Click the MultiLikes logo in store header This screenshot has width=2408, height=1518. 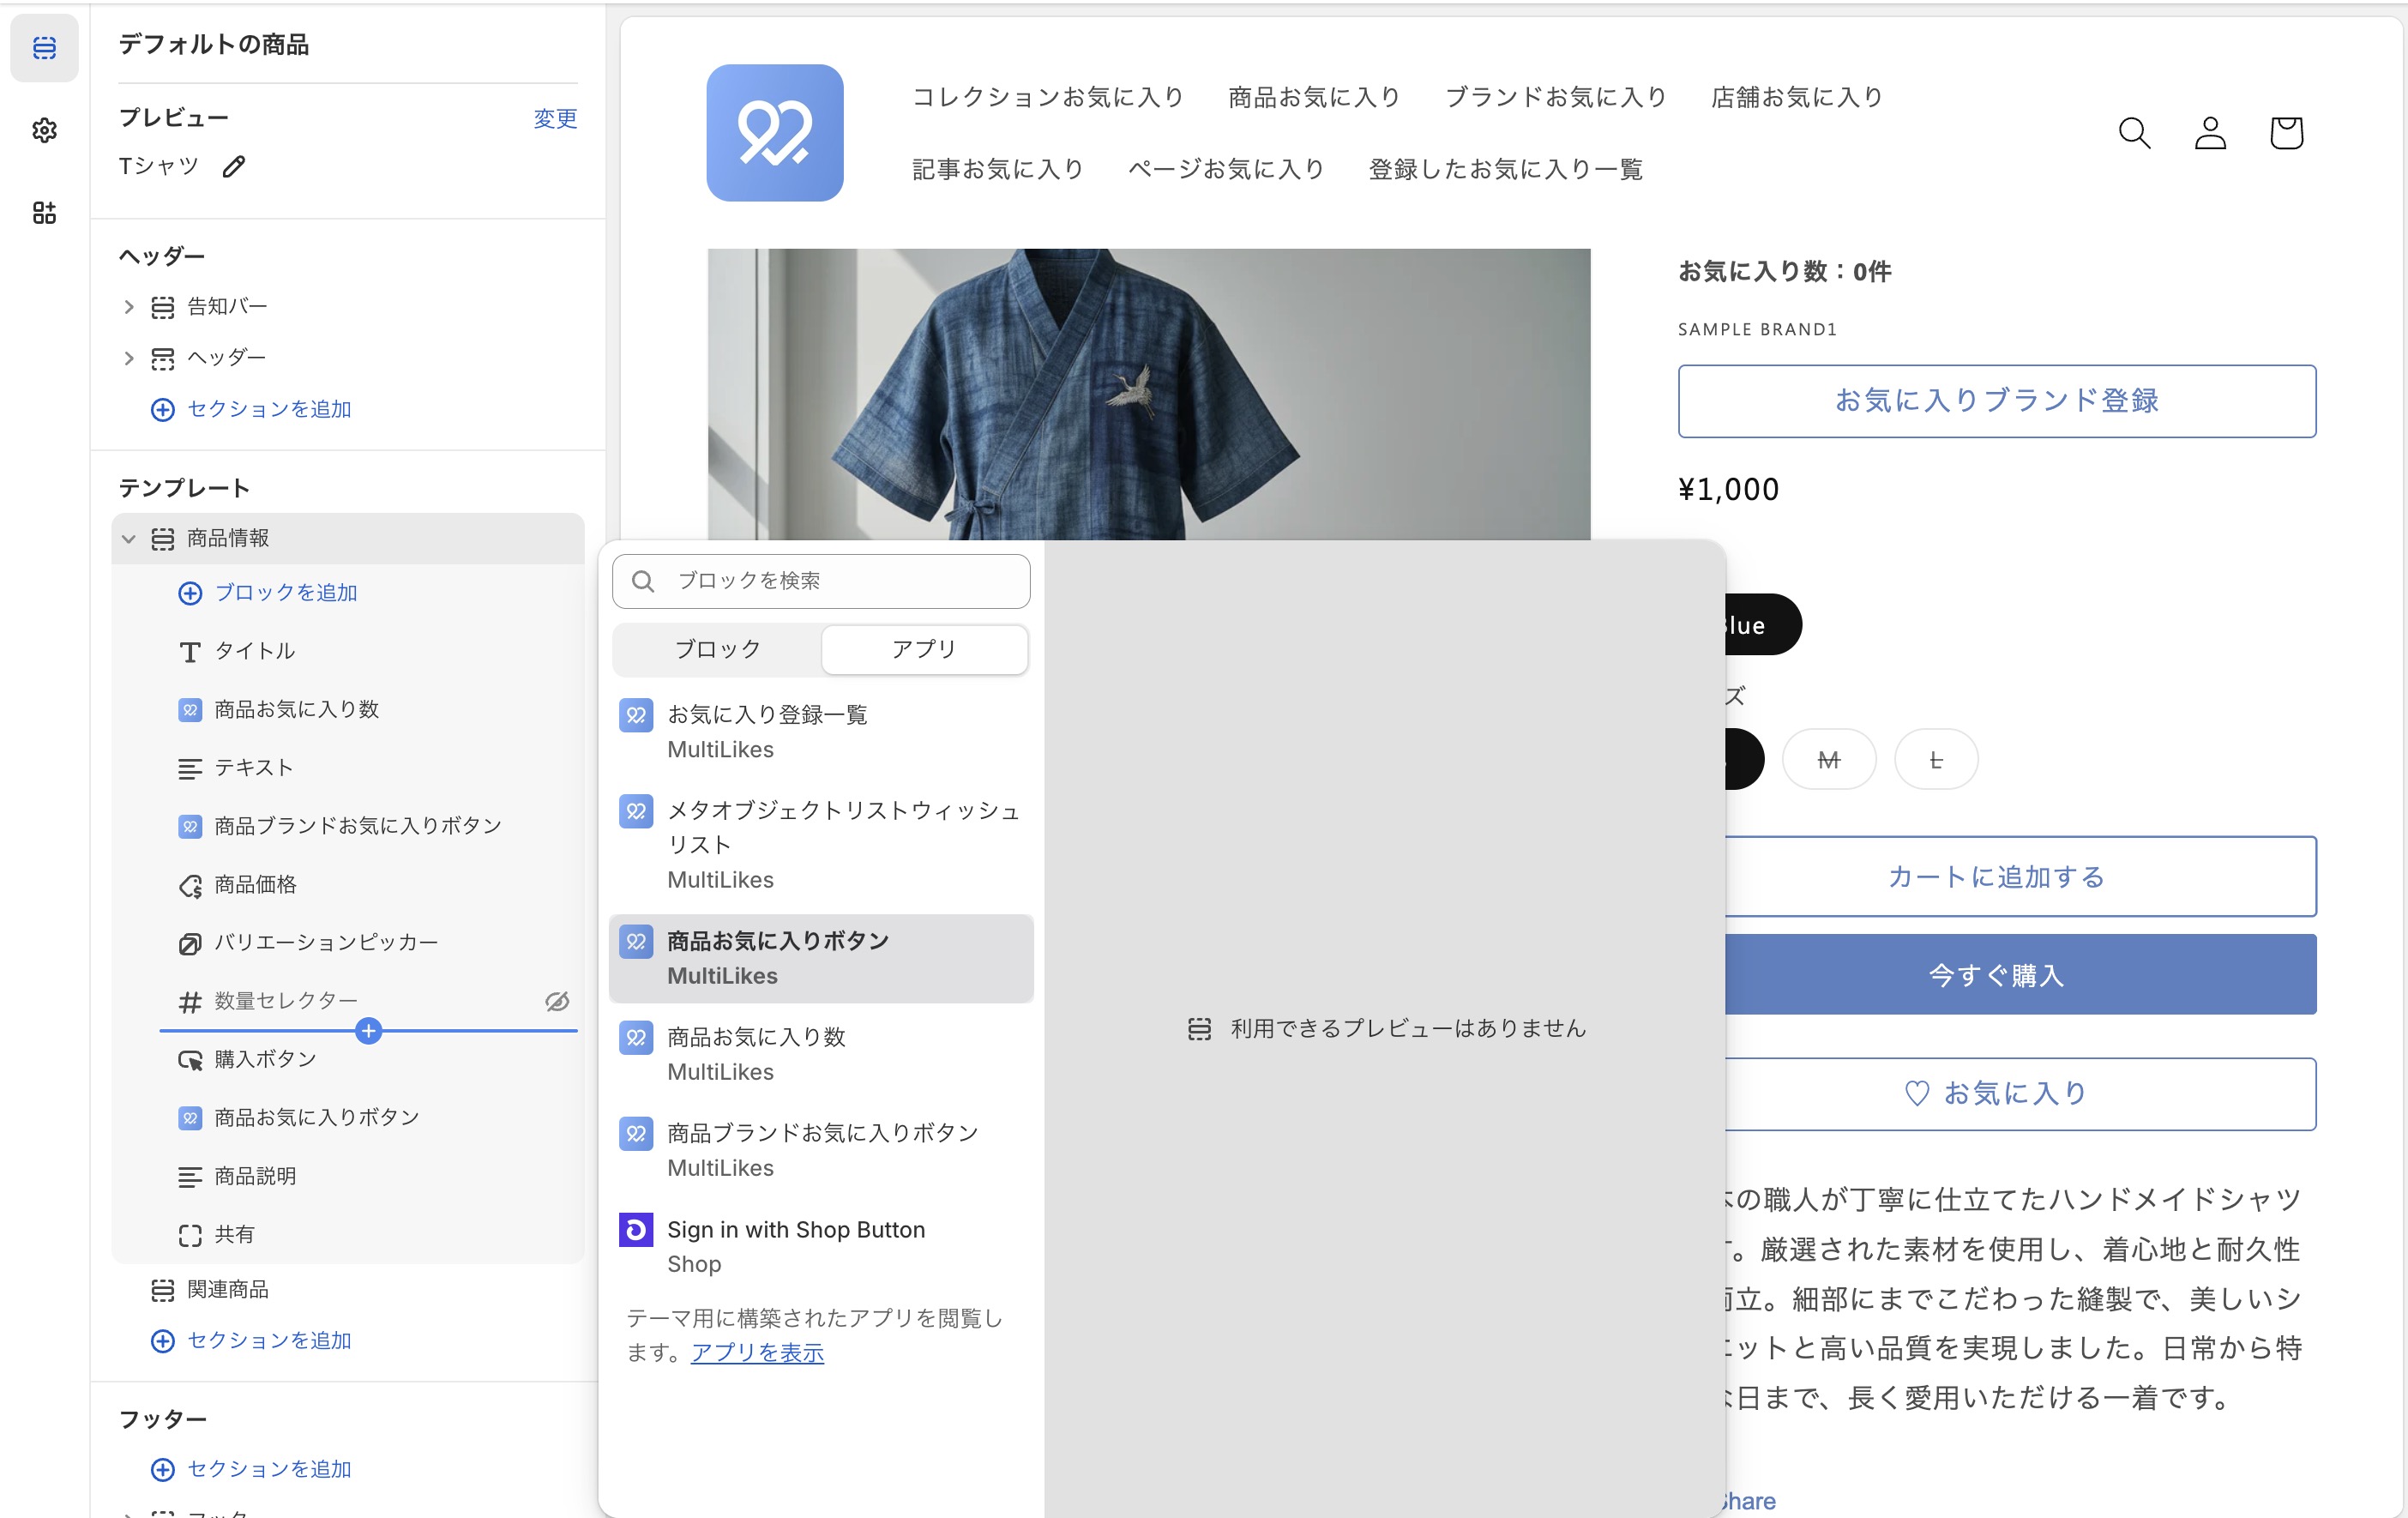click(774, 133)
